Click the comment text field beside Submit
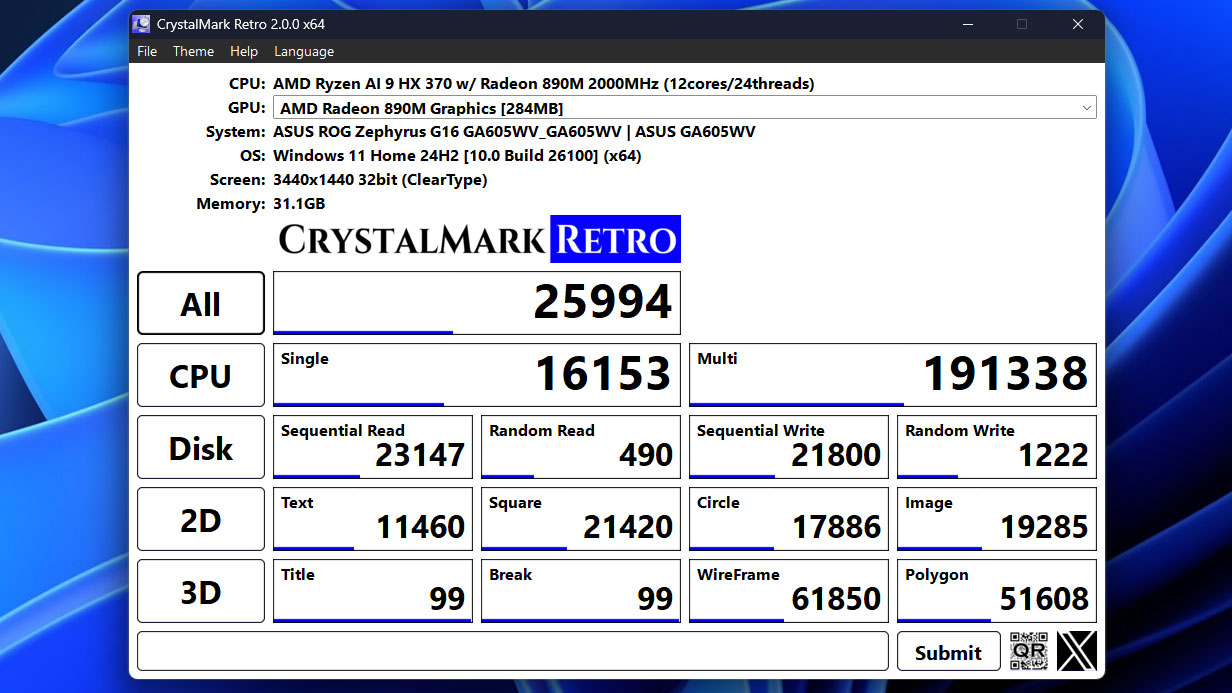This screenshot has height=693, width=1232. [x=512, y=651]
